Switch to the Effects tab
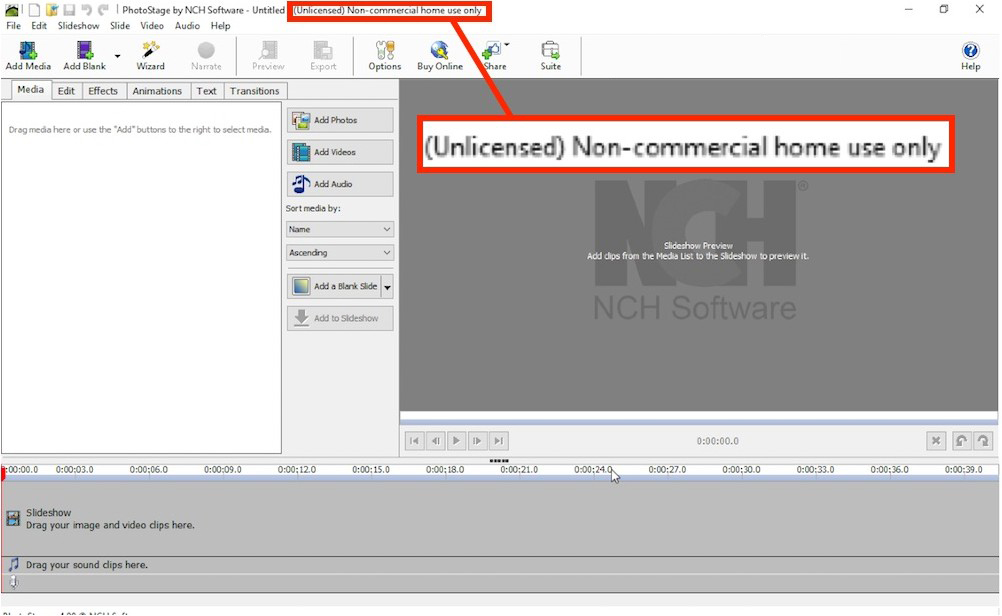Image resolution: width=1002 pixels, height=616 pixels. coord(103,91)
